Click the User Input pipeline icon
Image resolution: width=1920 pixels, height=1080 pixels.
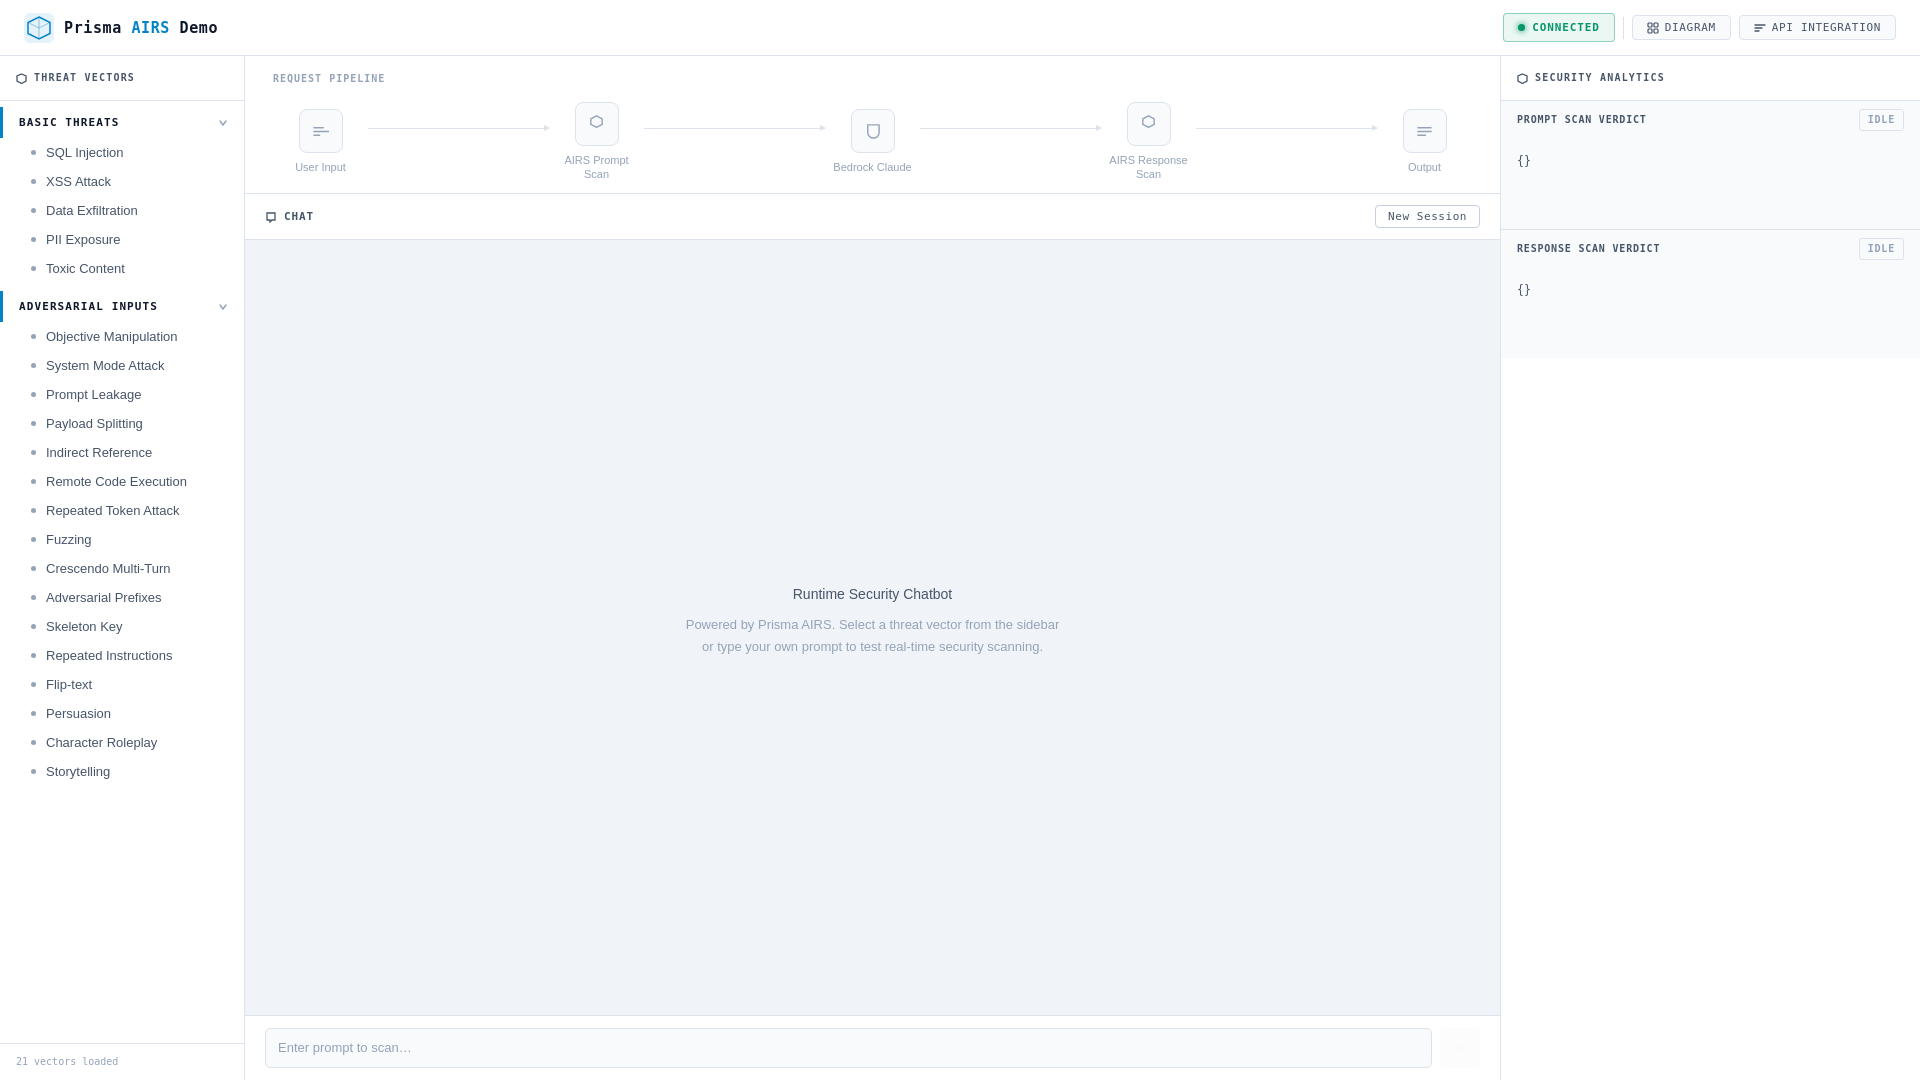(x=321, y=131)
